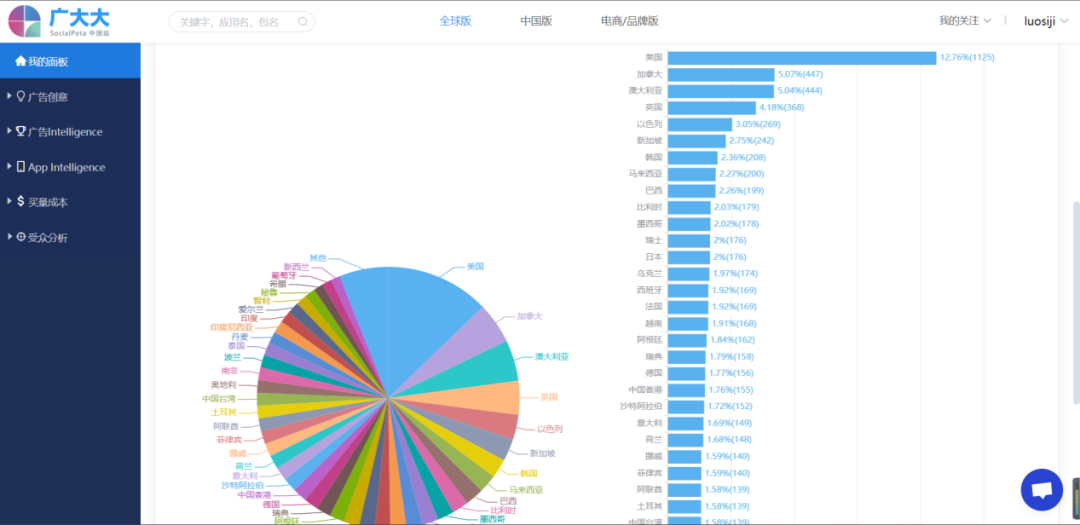Screen dimensions: 1080x525
Task: Click the 广大大 SocialPeta logo
Action: click(x=60, y=21)
